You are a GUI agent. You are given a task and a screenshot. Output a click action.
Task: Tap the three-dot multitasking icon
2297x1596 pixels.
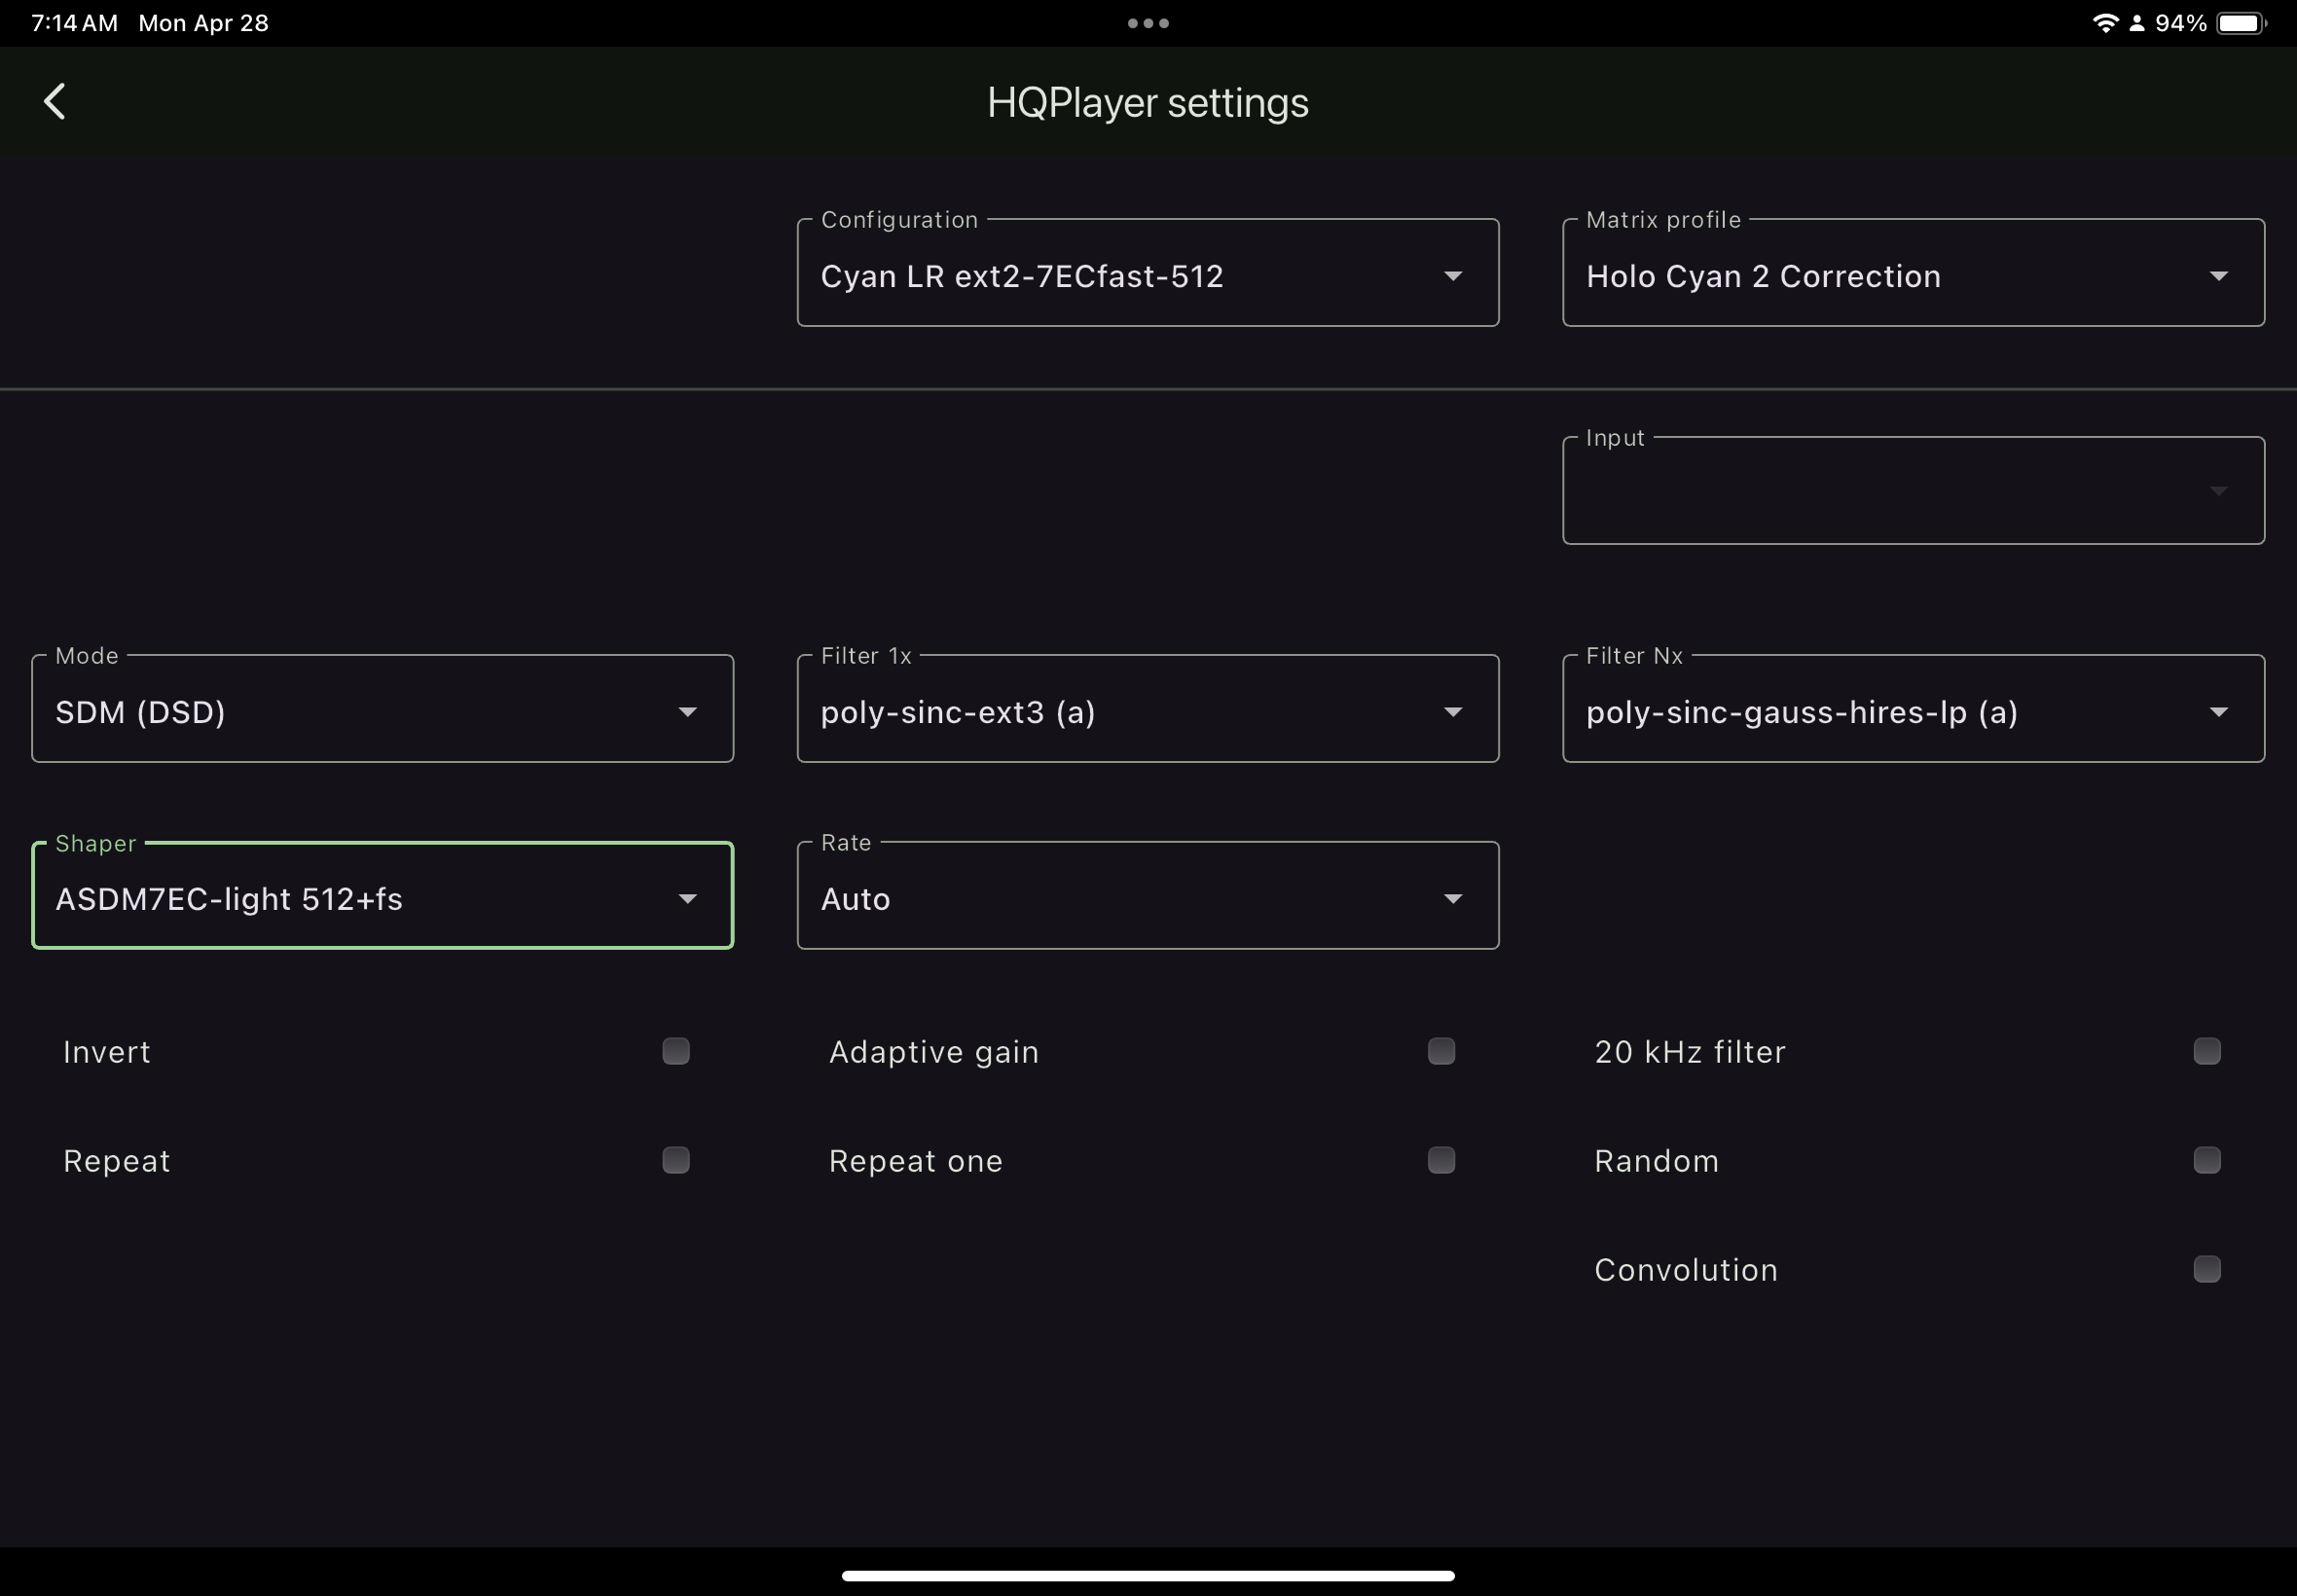pyautogui.click(x=1147, y=23)
